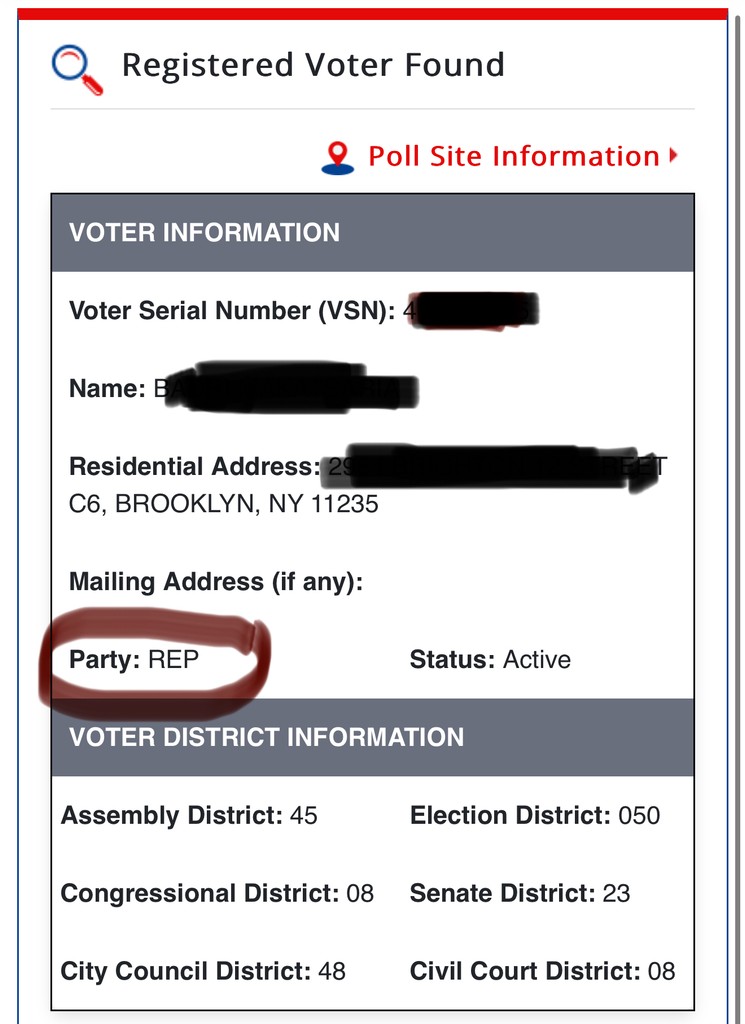
Task: Select the City Council District 48 entry
Action: [203, 971]
